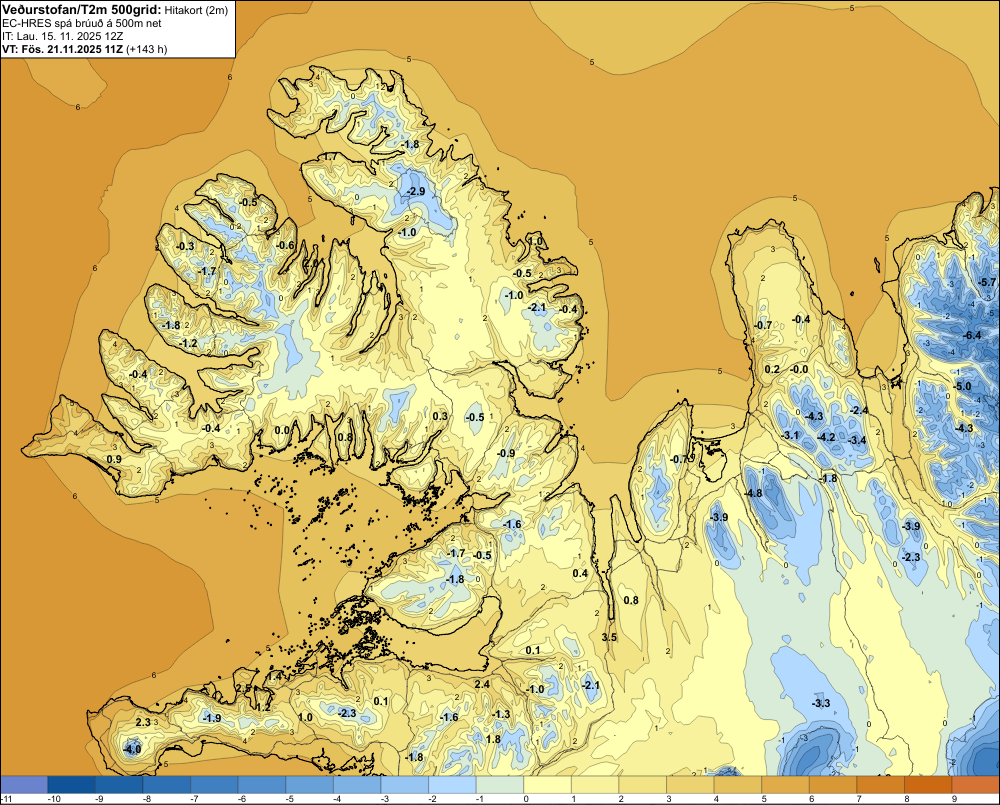Click the 2.5 temperature label

tap(244, 688)
